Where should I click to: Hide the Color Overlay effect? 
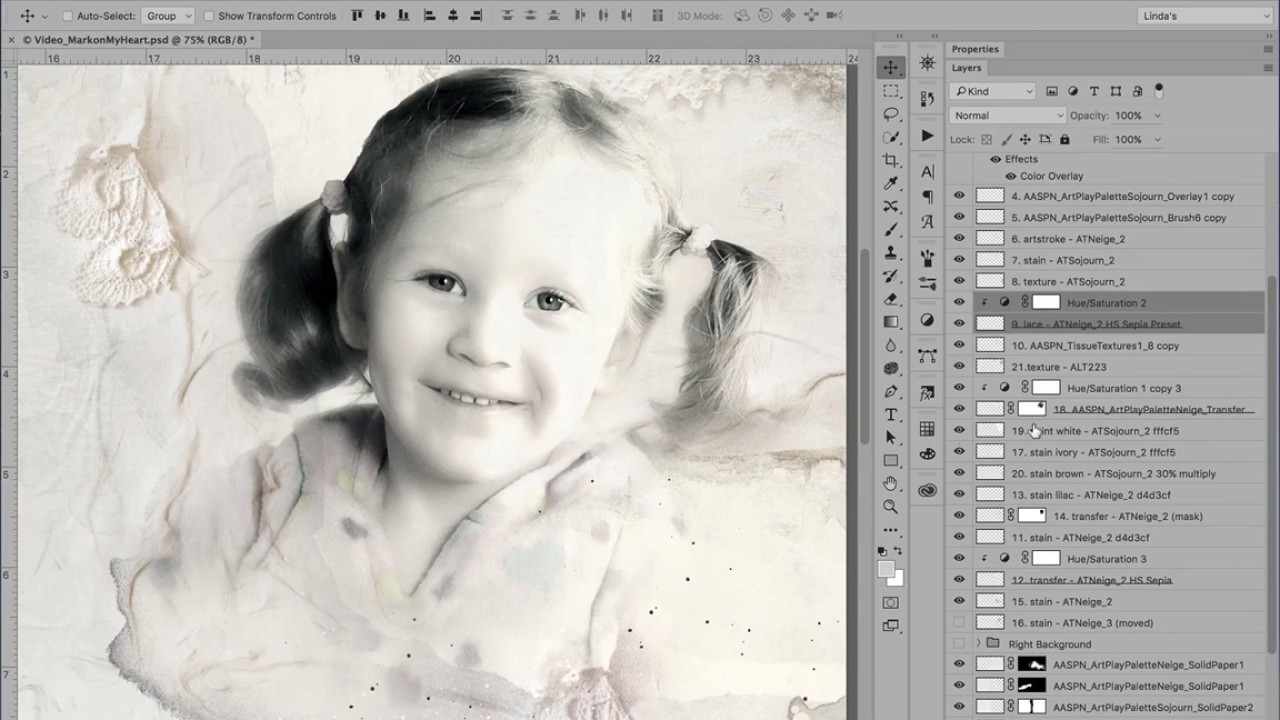(1010, 176)
